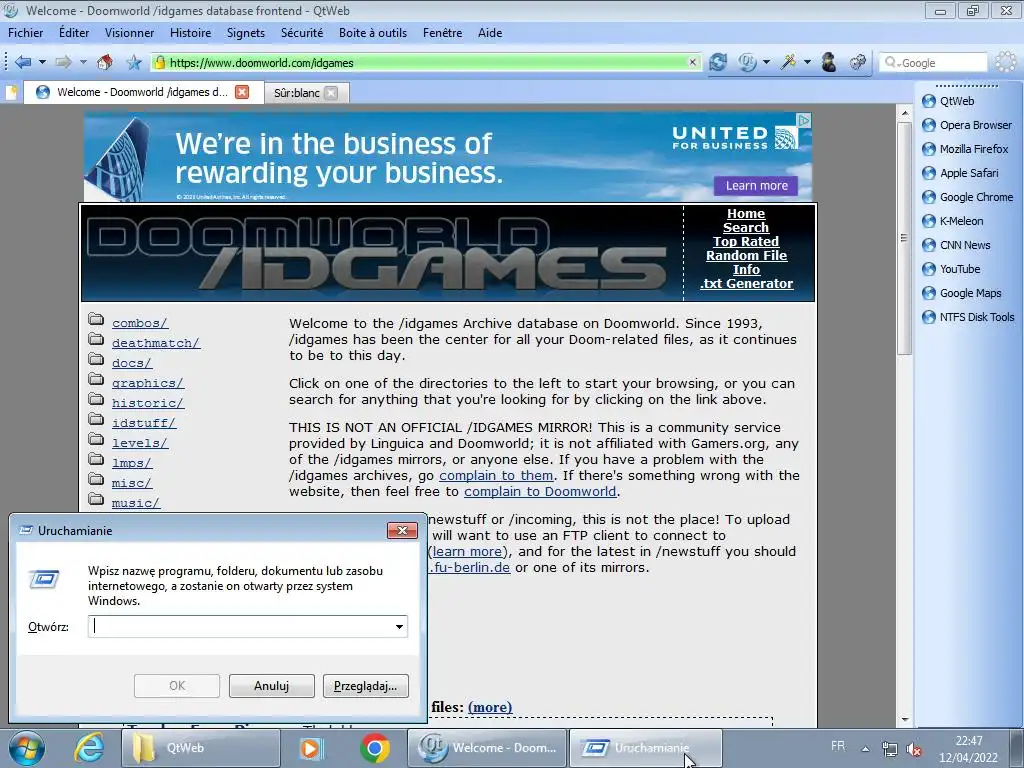Open Google Chrome from taskbar
The image size is (1024, 768).
coord(375,748)
